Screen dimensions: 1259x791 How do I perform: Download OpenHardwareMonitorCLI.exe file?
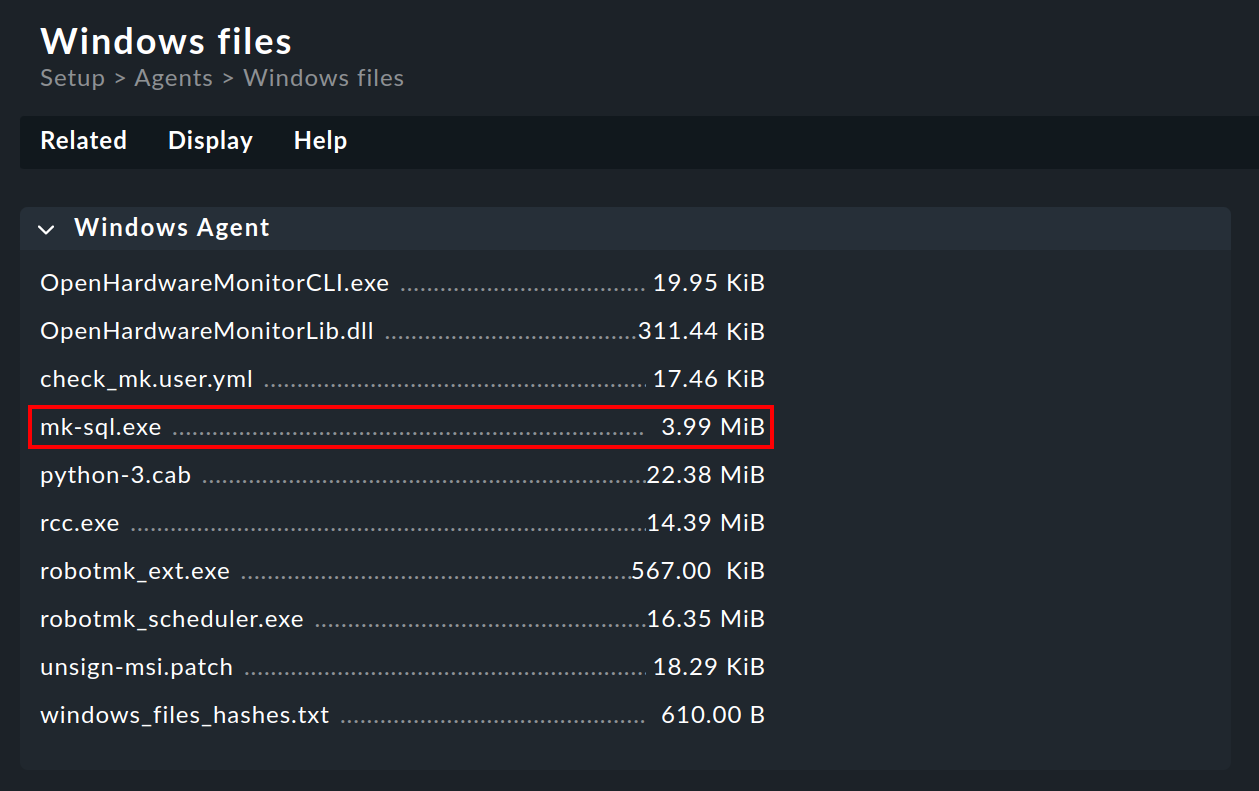pos(214,283)
